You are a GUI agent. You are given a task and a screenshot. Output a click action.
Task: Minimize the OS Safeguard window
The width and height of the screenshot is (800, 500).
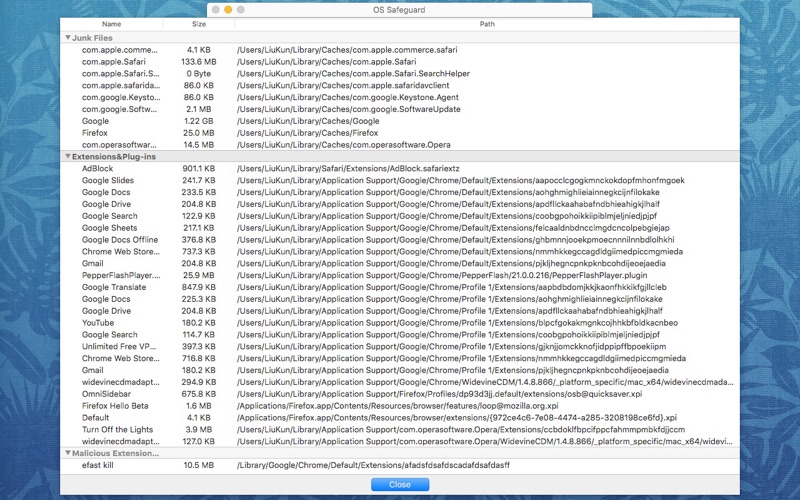[x=228, y=10]
